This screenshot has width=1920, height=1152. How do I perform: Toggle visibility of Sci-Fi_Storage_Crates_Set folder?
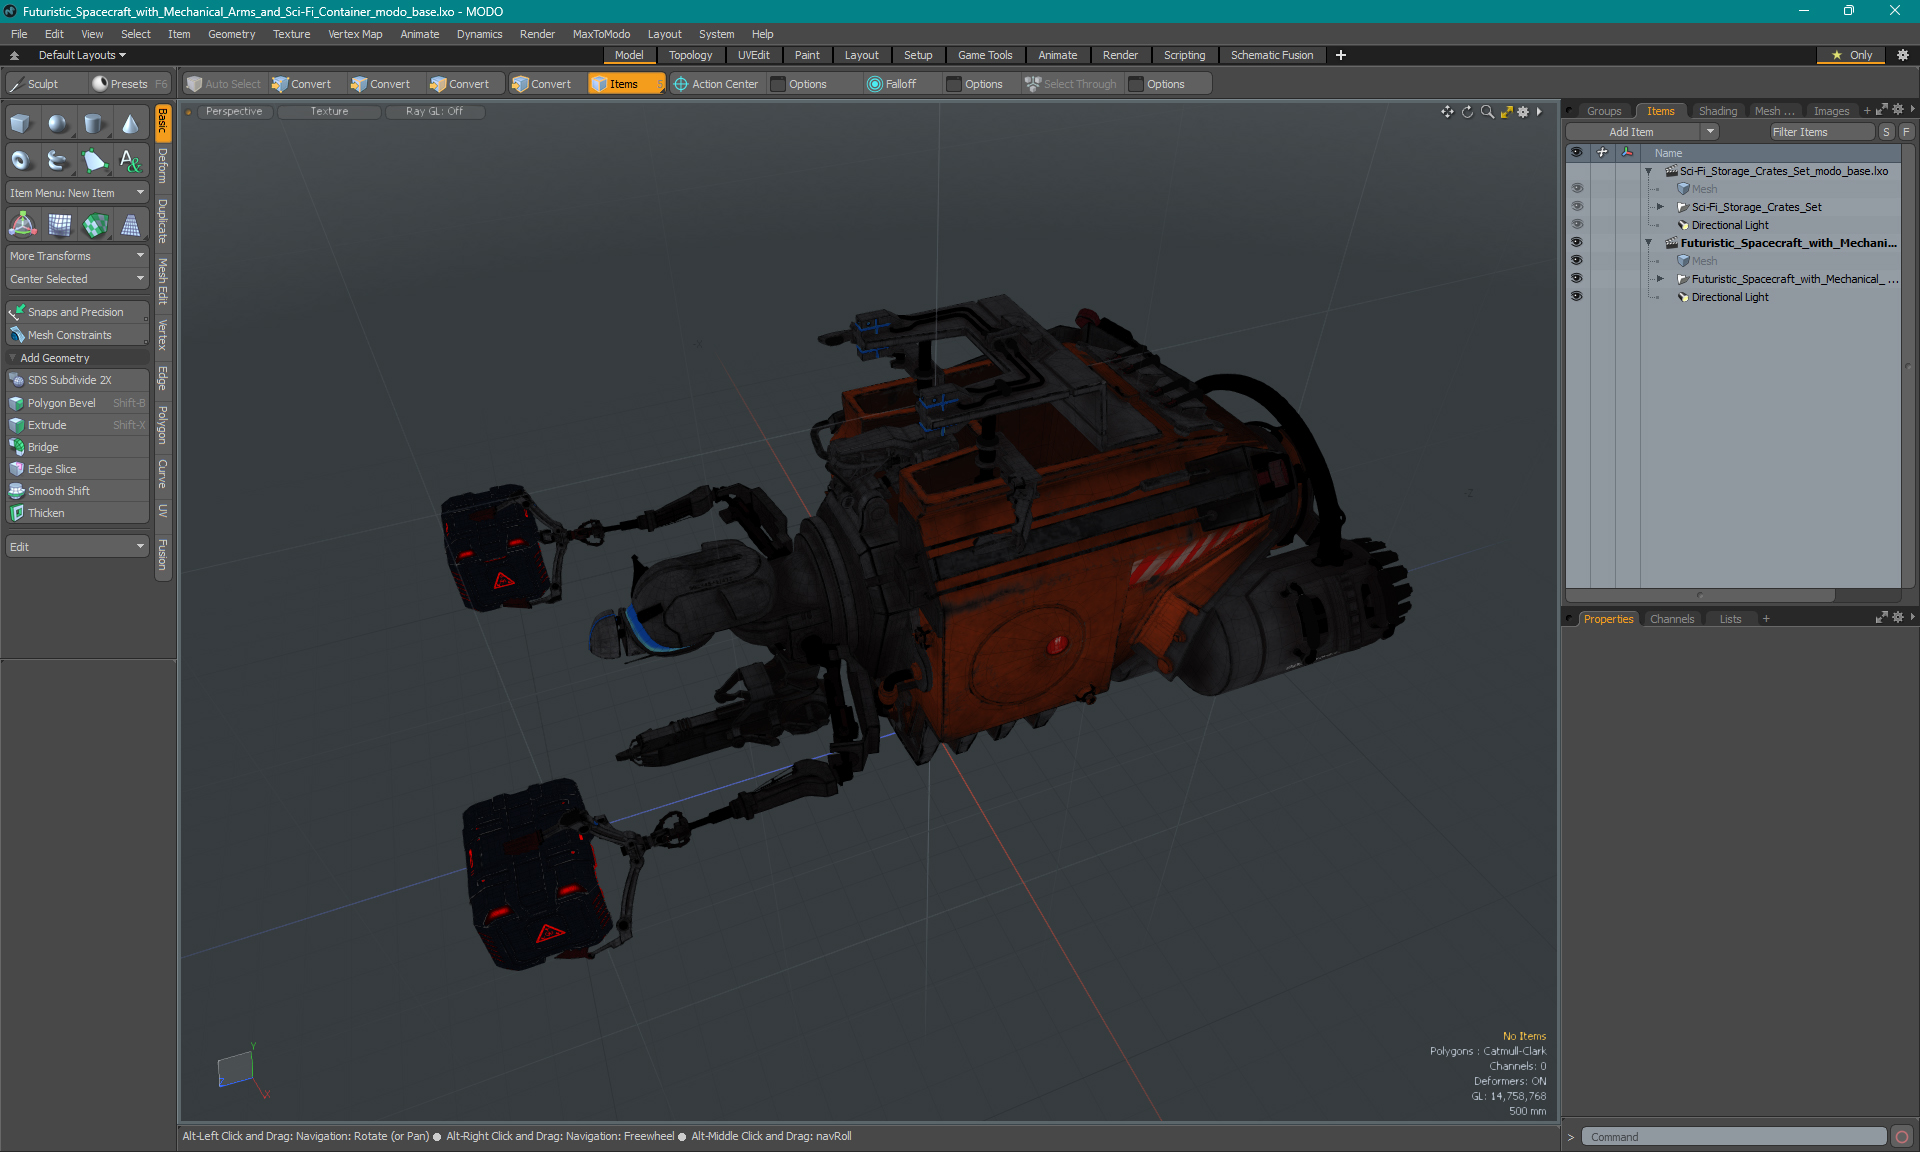[x=1577, y=207]
